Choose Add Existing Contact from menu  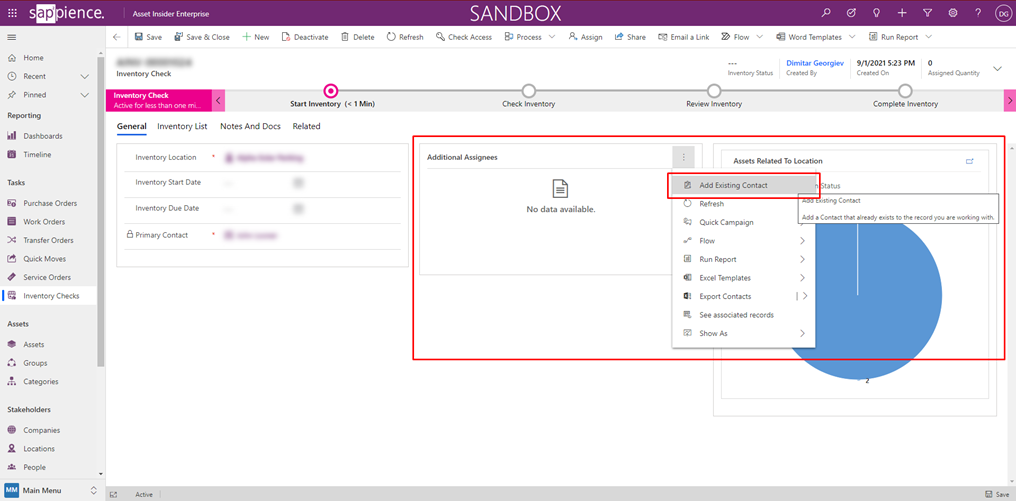[733, 185]
